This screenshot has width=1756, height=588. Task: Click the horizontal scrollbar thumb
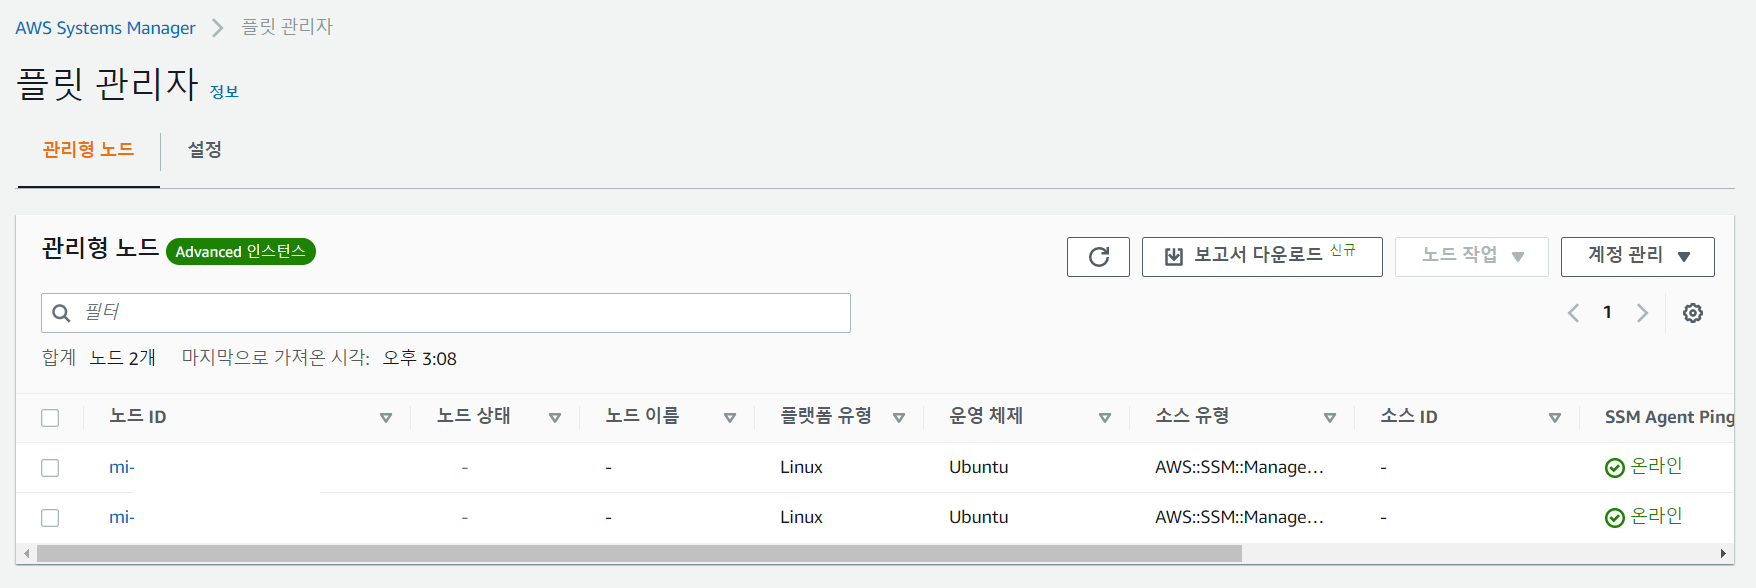639,553
